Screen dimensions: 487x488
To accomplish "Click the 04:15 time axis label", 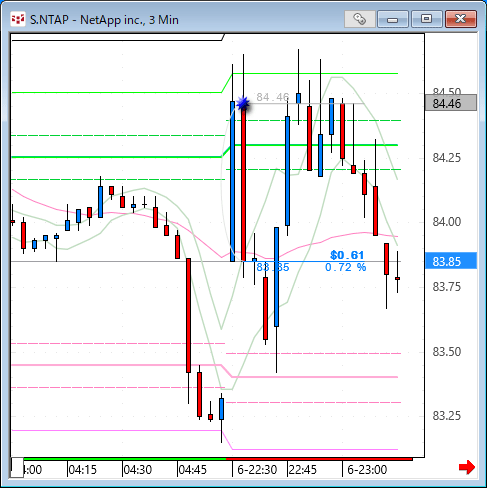I will [x=82, y=470].
